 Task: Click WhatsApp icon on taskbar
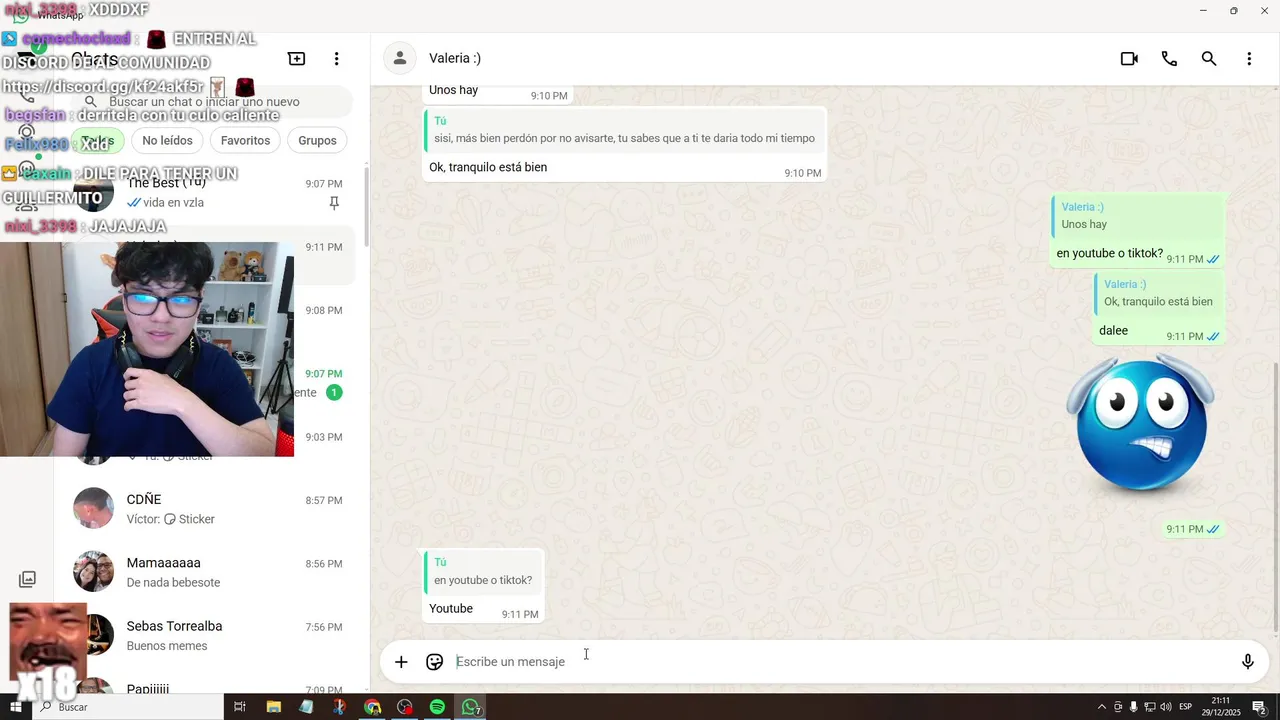click(470, 707)
